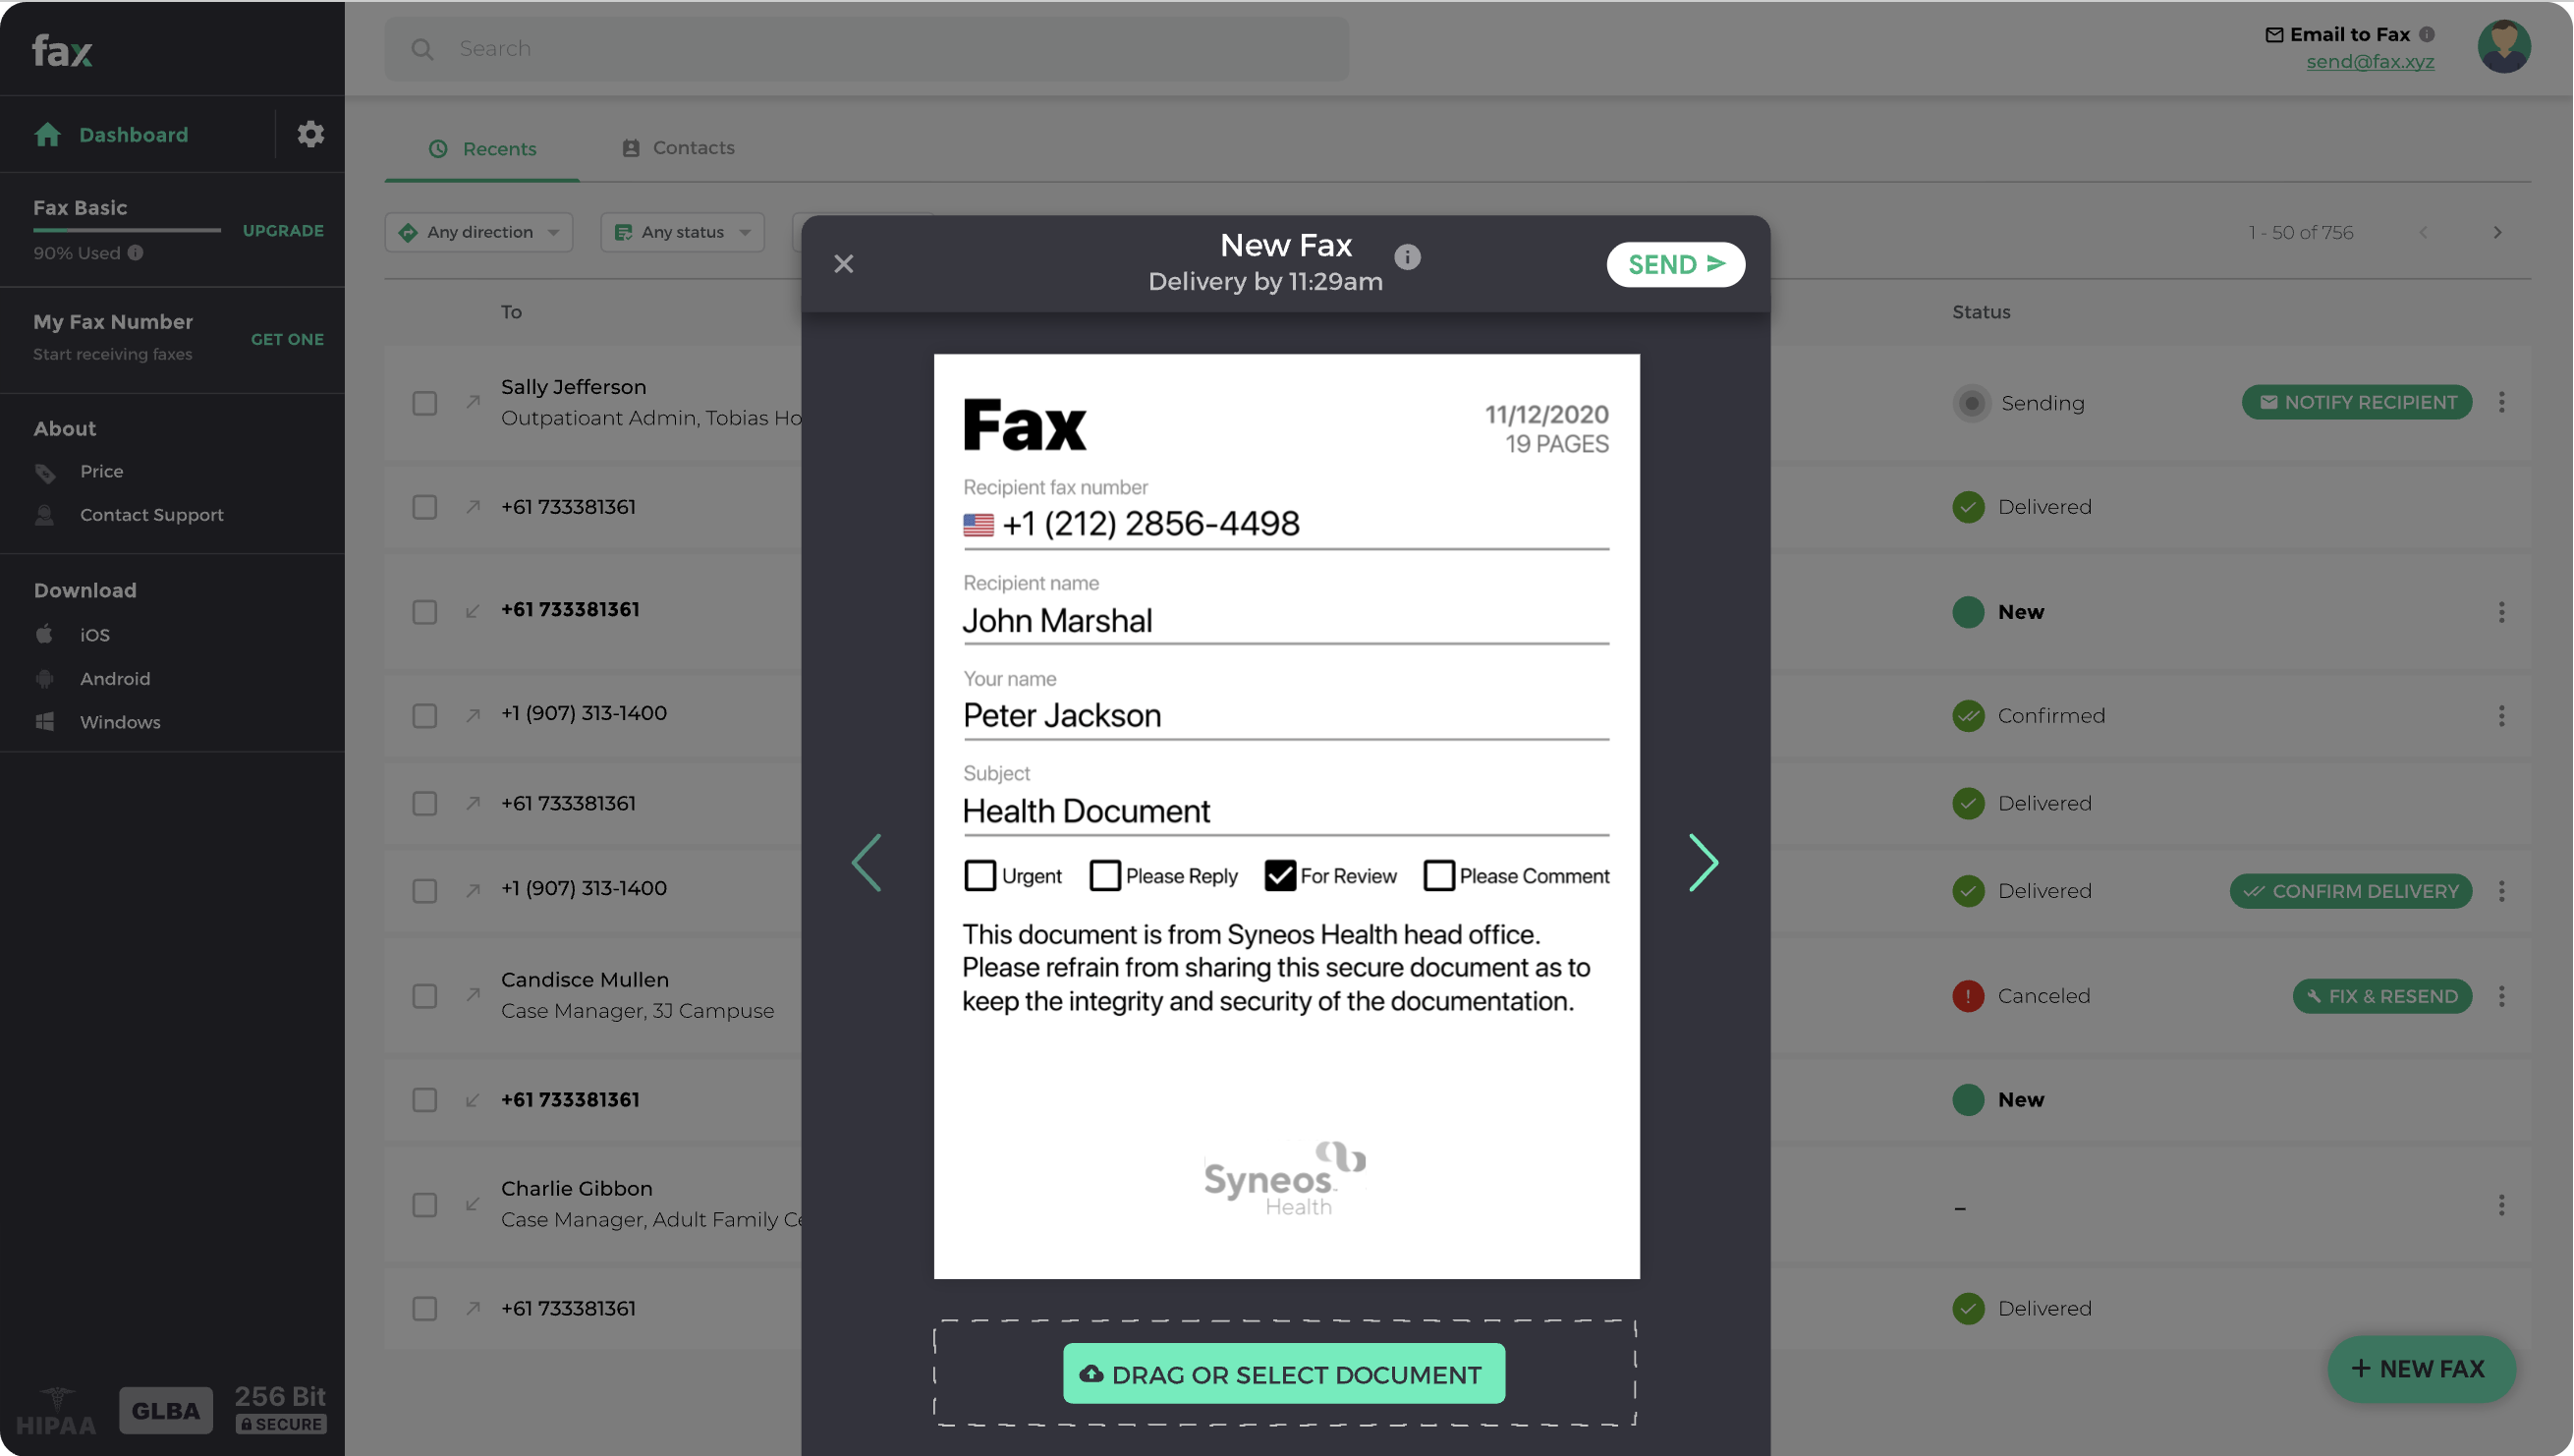Close the New Fax dialog
This screenshot has height=1456, width=2574.
(x=843, y=264)
